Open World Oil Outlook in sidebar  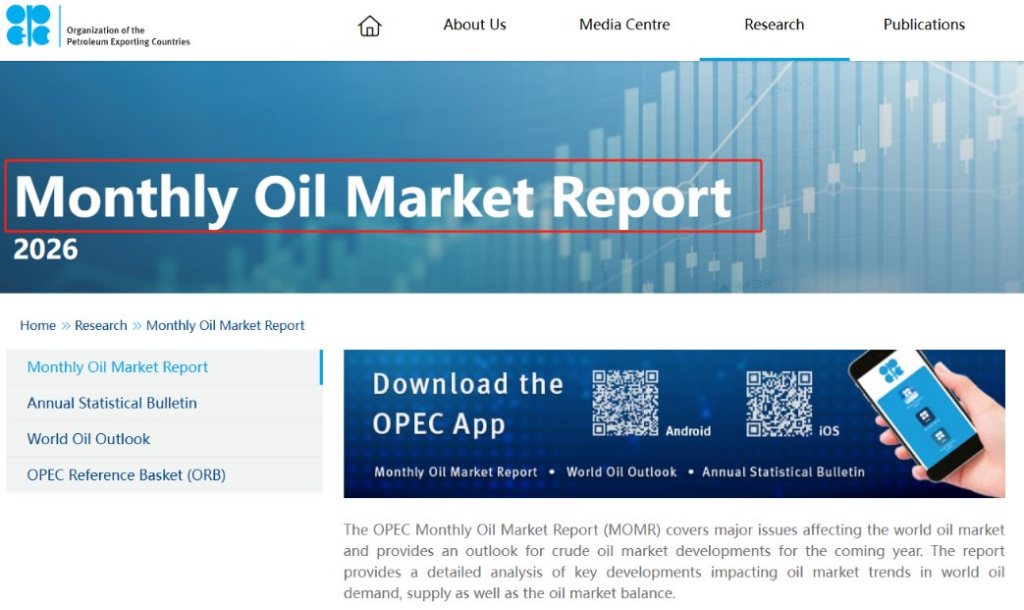tap(165, 439)
